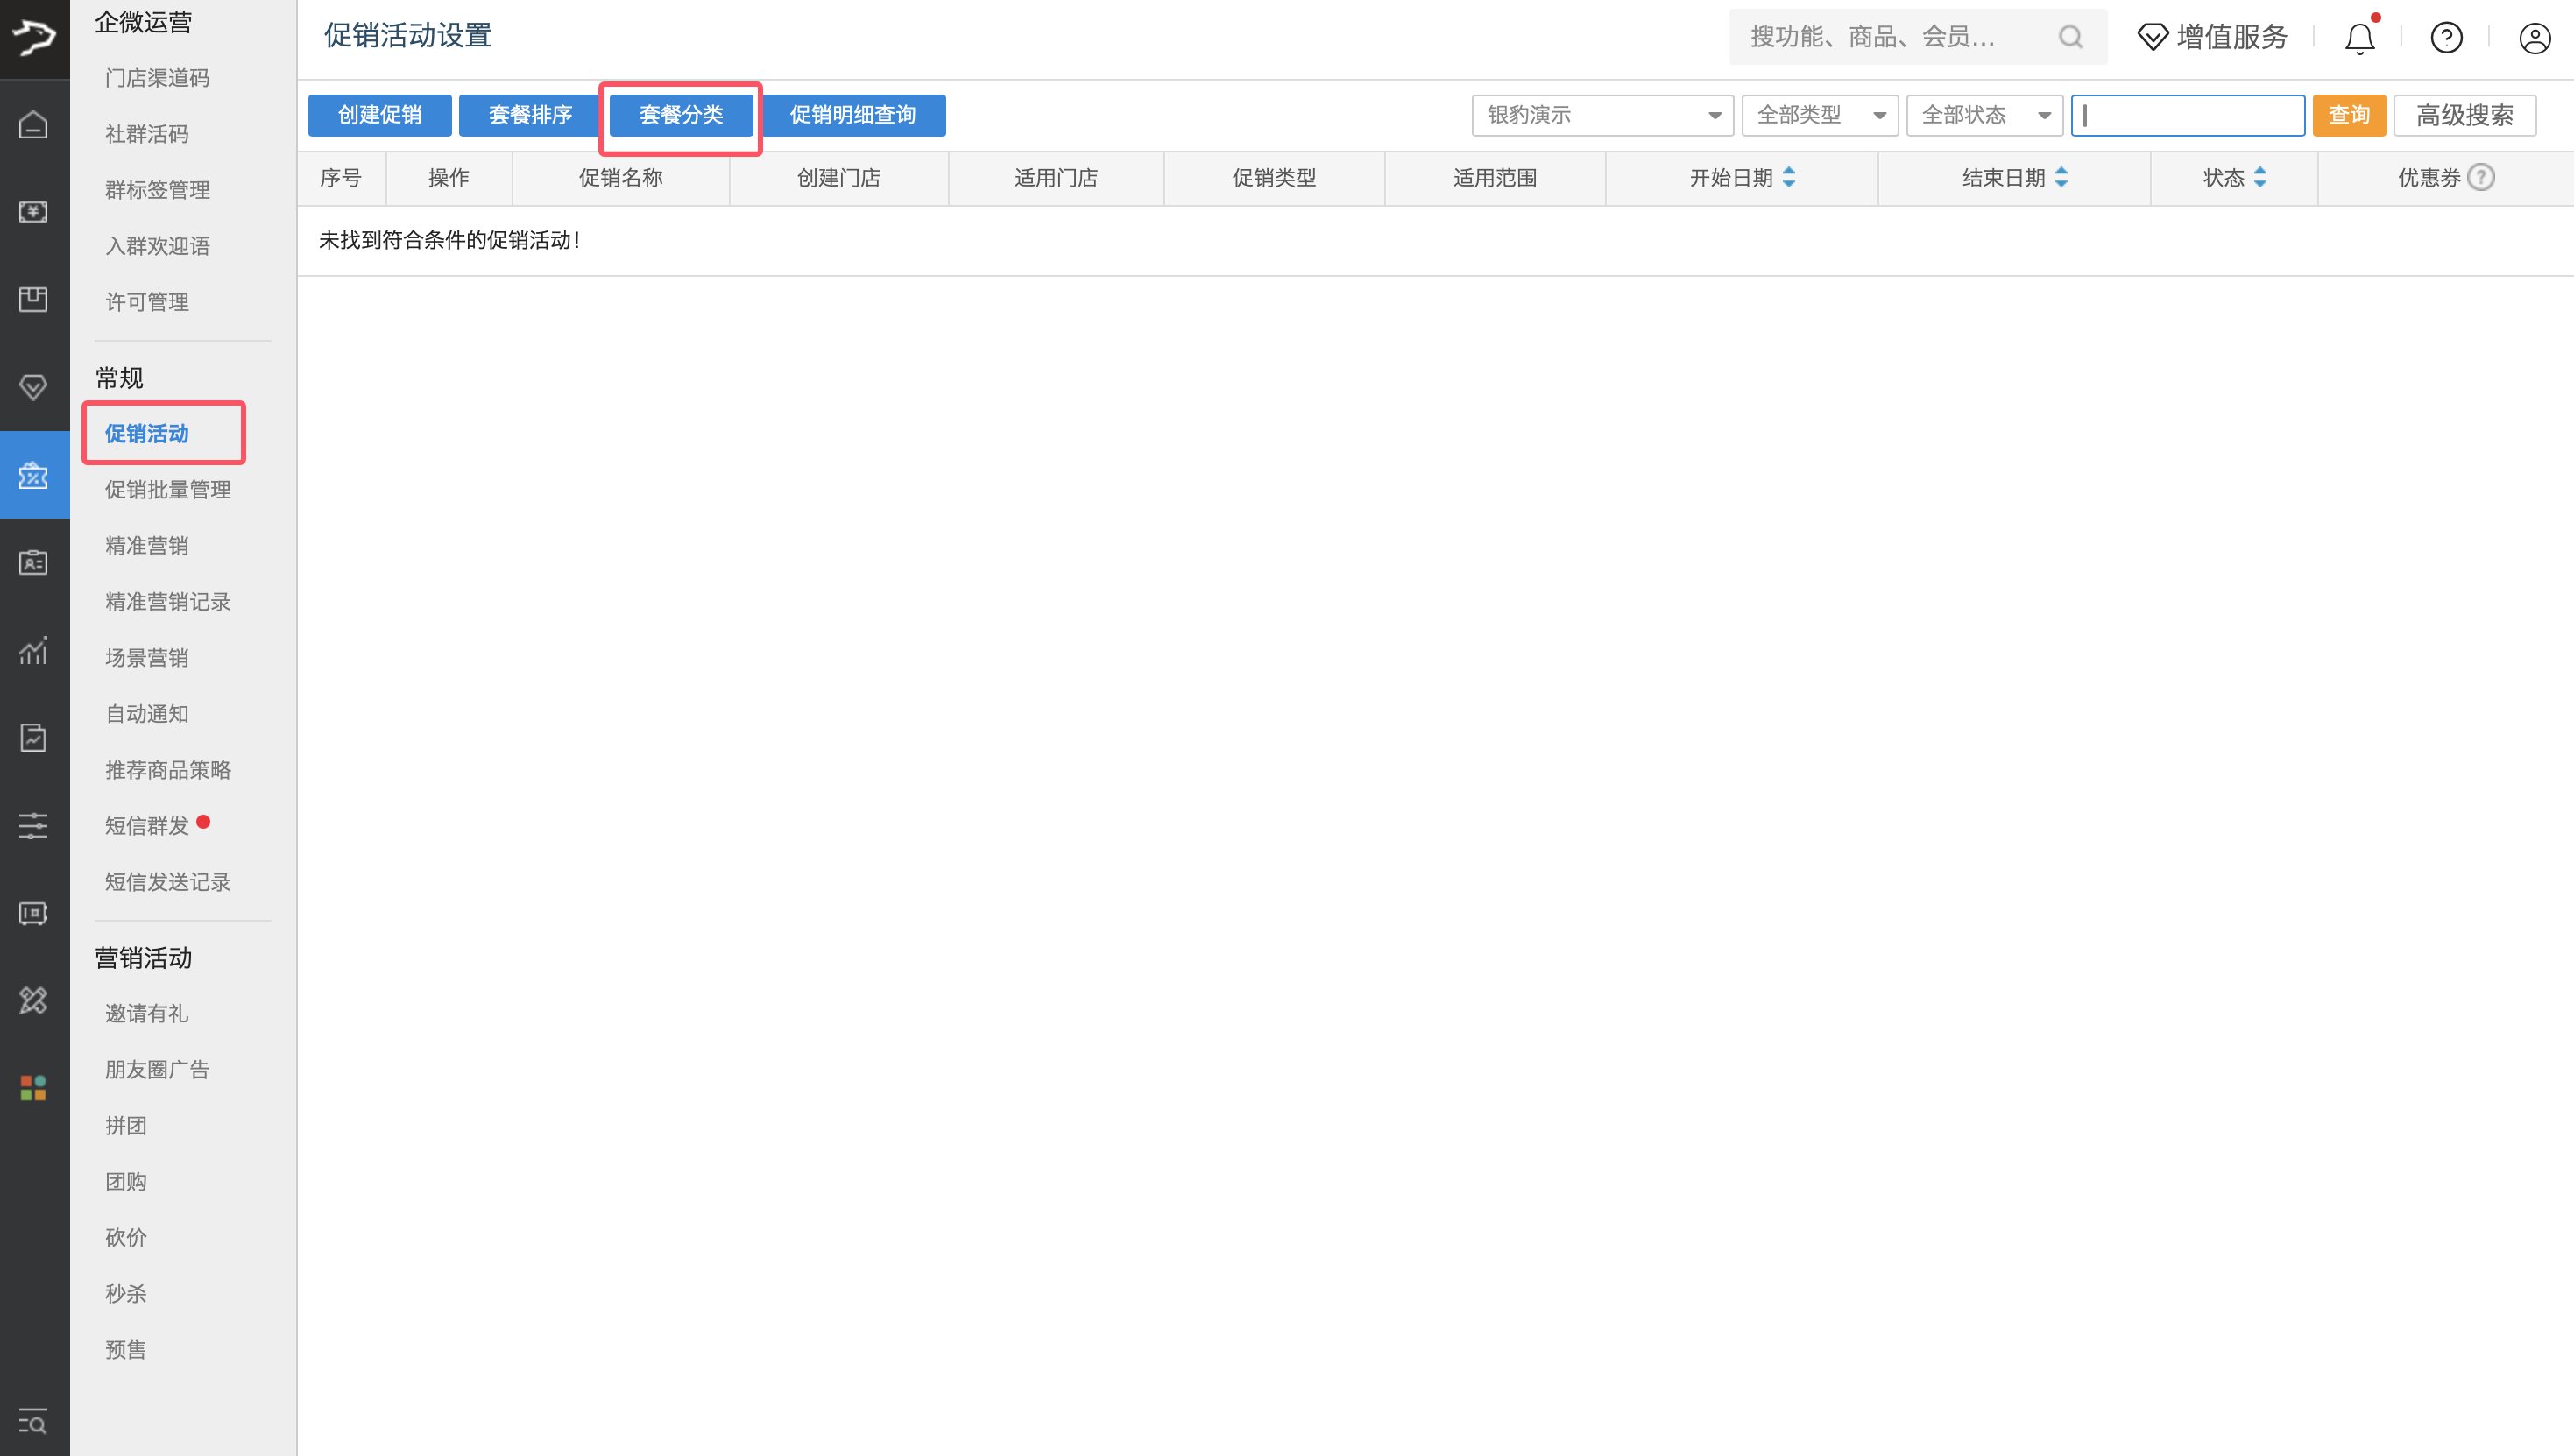The image size is (2574, 1456).
Task: Open 砍价 menu item
Action: [126, 1237]
